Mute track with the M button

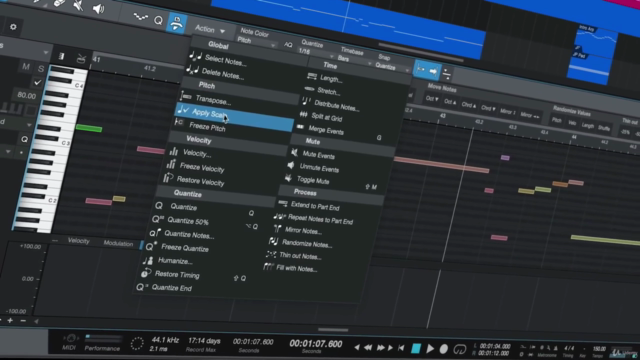click(26, 67)
